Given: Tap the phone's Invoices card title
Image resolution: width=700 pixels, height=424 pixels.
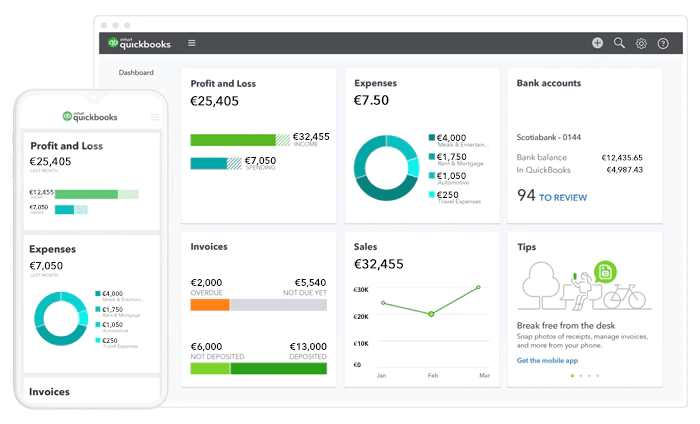Looking at the screenshot, I should [50, 392].
